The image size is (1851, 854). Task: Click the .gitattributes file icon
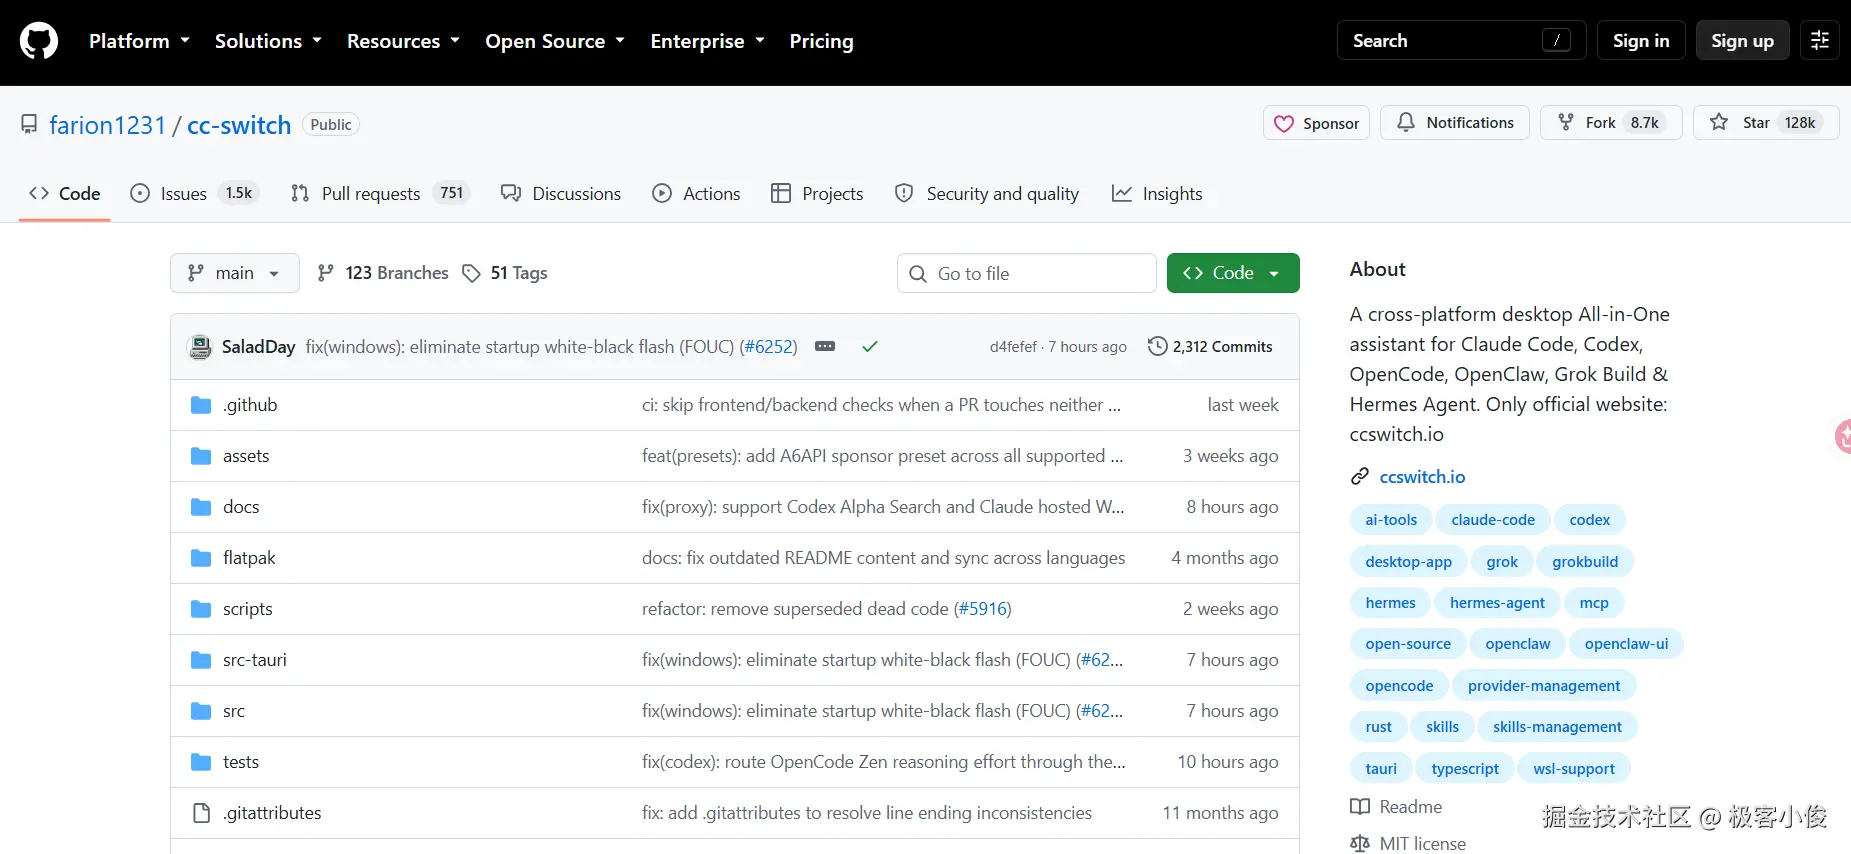(x=201, y=813)
